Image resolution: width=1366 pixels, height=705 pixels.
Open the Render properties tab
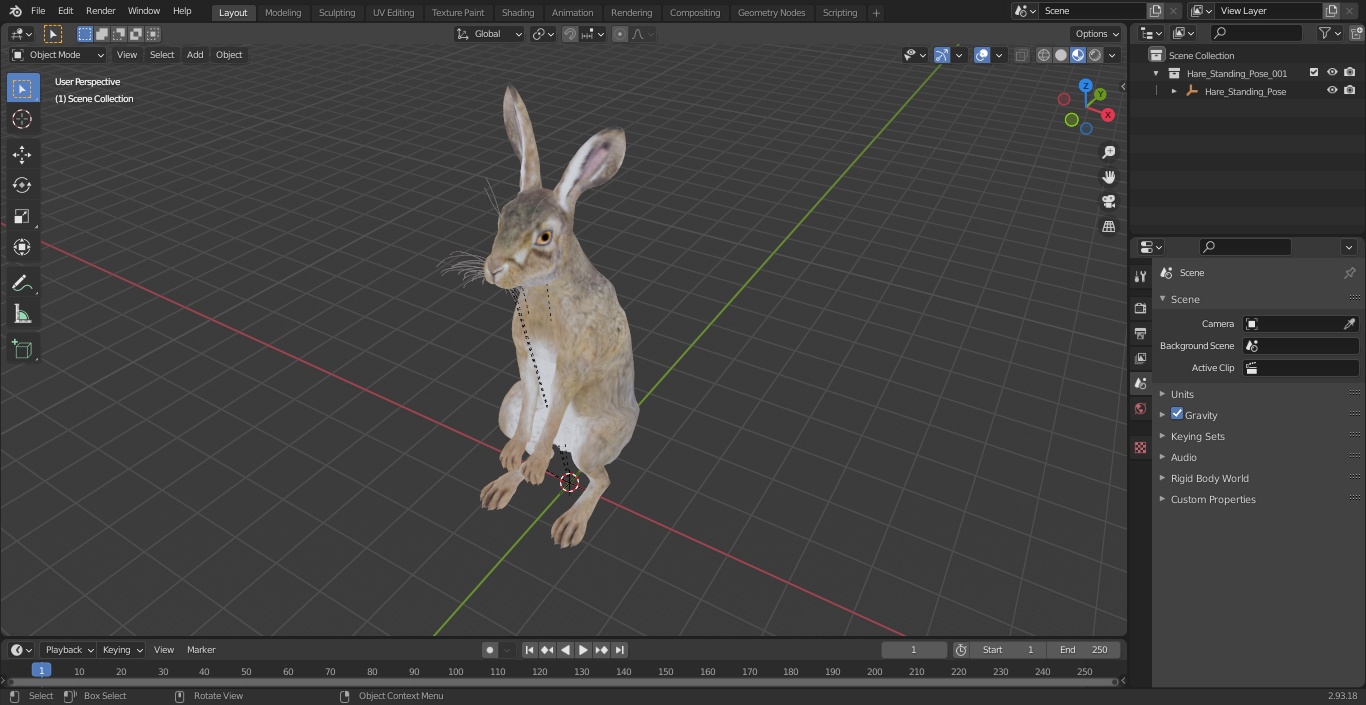click(1140, 308)
